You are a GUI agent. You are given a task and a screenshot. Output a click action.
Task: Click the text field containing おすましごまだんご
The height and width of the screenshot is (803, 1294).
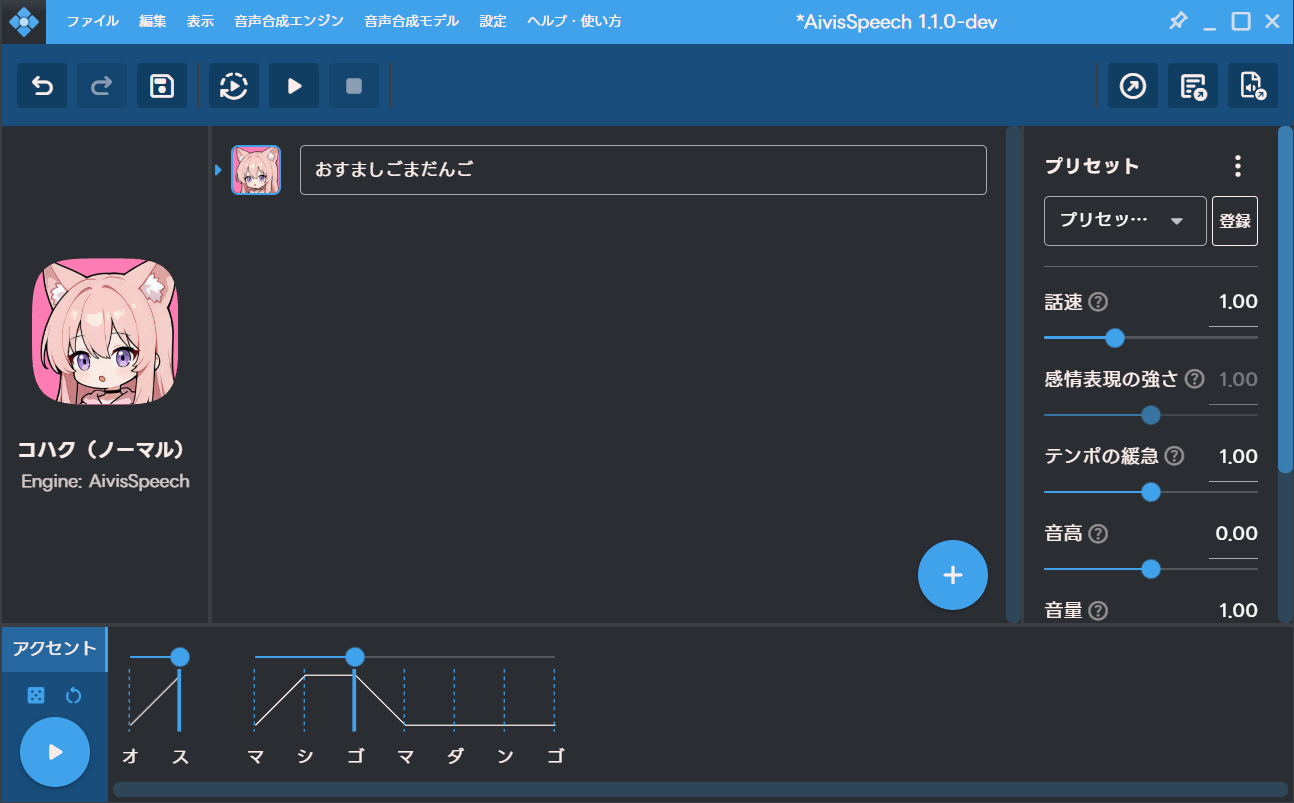643,170
